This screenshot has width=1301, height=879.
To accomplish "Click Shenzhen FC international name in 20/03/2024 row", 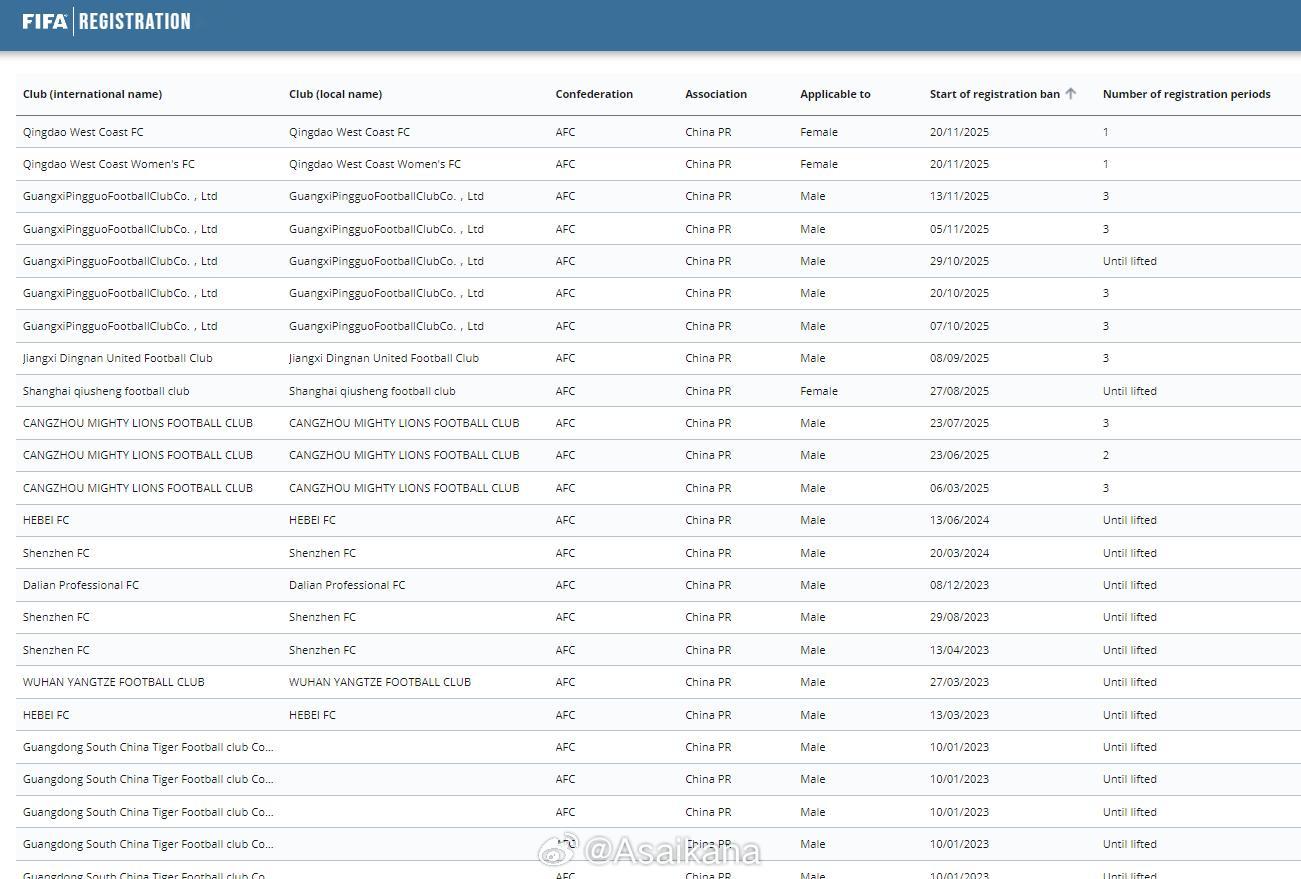I will (x=56, y=553).
